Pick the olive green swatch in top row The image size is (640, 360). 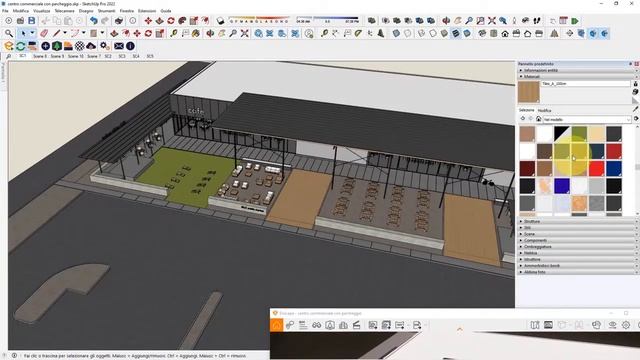coord(579,133)
